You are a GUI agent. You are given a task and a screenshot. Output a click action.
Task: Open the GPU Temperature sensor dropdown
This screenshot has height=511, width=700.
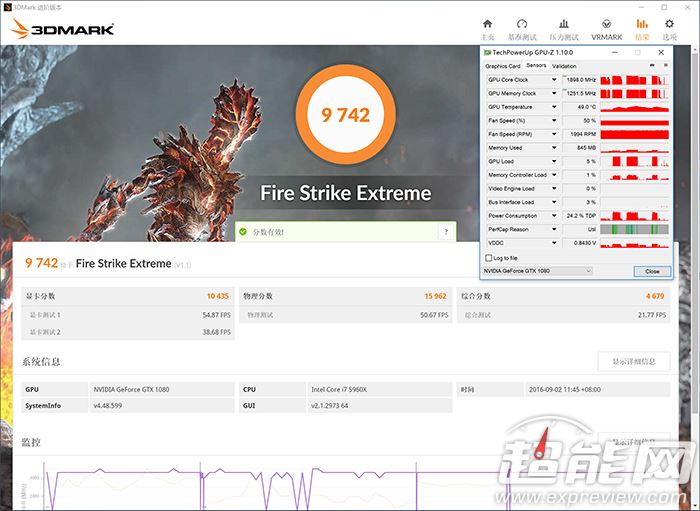tap(554, 107)
